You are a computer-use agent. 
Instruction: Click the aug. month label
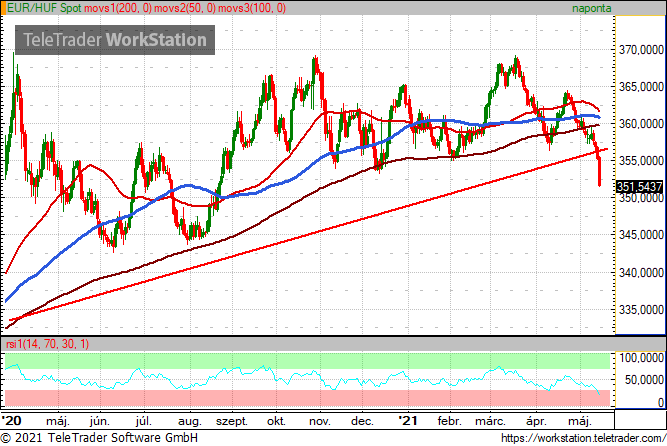pyautogui.click(x=190, y=422)
